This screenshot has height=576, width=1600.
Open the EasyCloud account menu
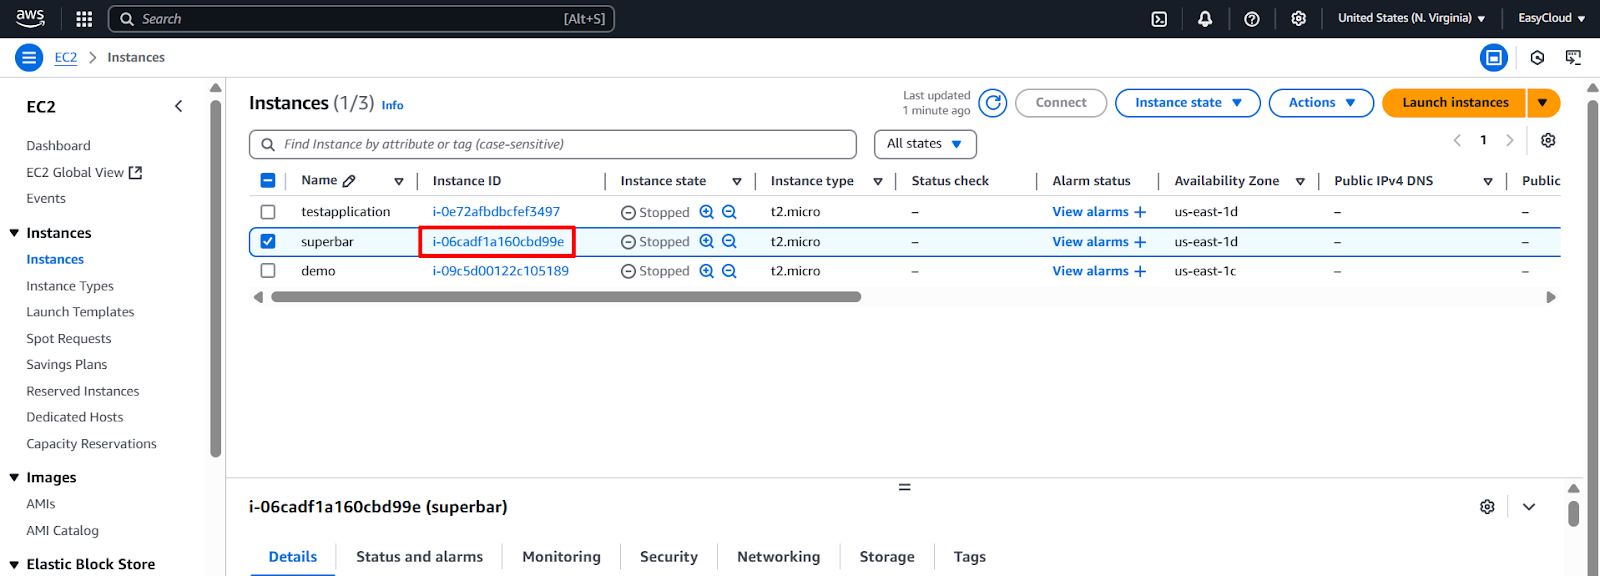(x=1551, y=18)
